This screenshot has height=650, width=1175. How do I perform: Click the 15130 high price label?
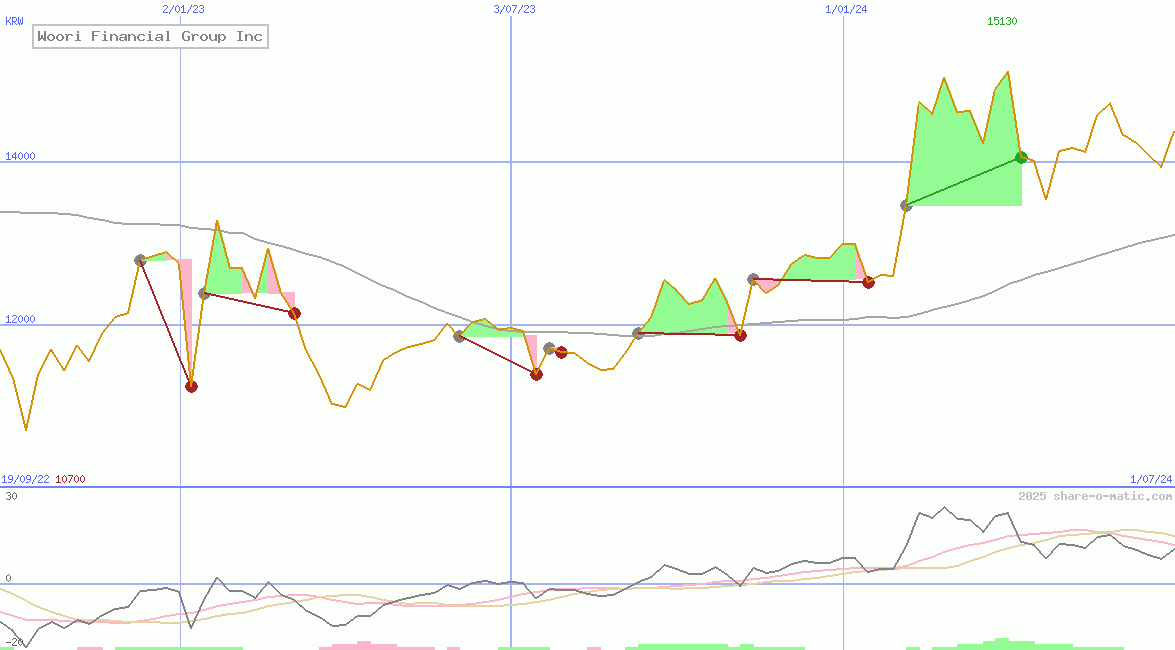[1002, 21]
